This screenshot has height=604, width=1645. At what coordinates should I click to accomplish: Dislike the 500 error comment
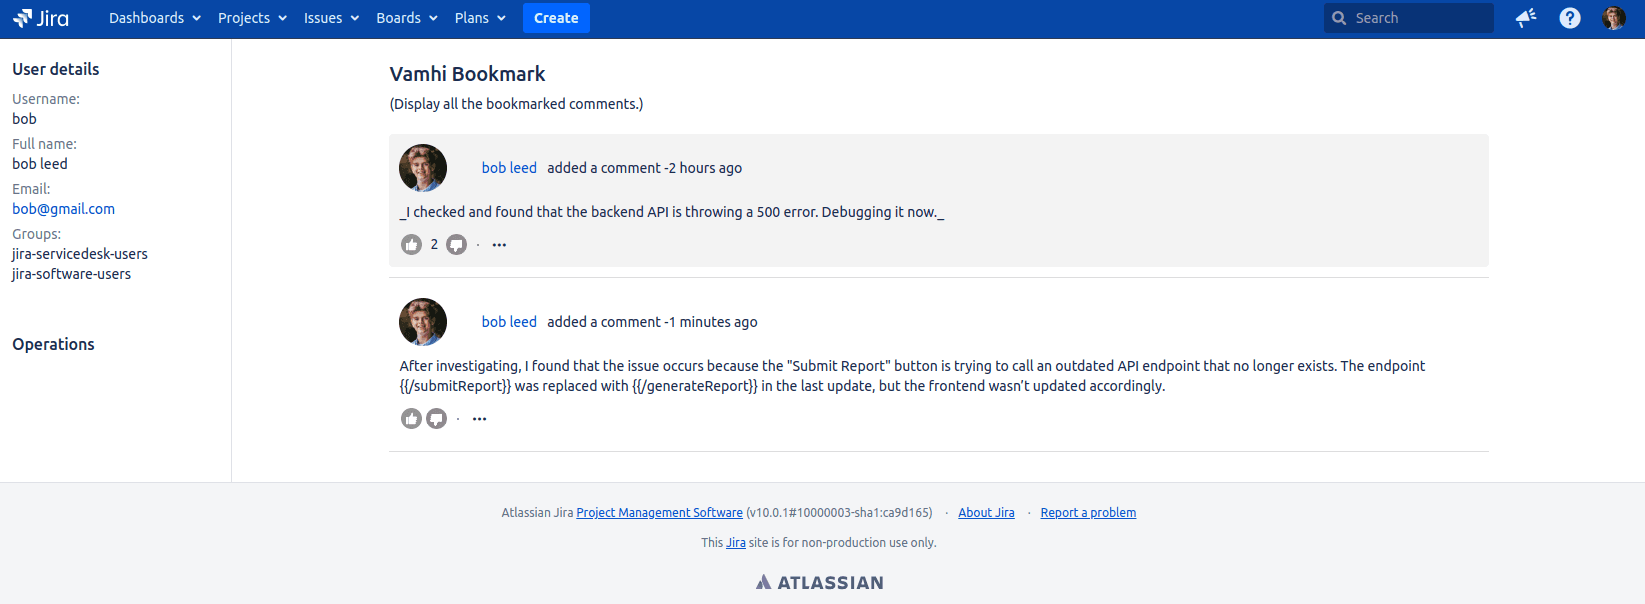pyautogui.click(x=456, y=245)
